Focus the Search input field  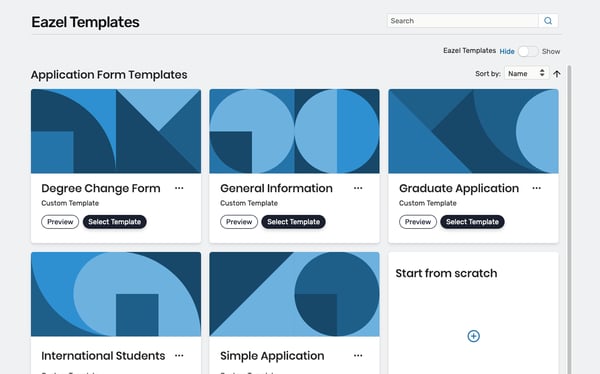(x=463, y=21)
